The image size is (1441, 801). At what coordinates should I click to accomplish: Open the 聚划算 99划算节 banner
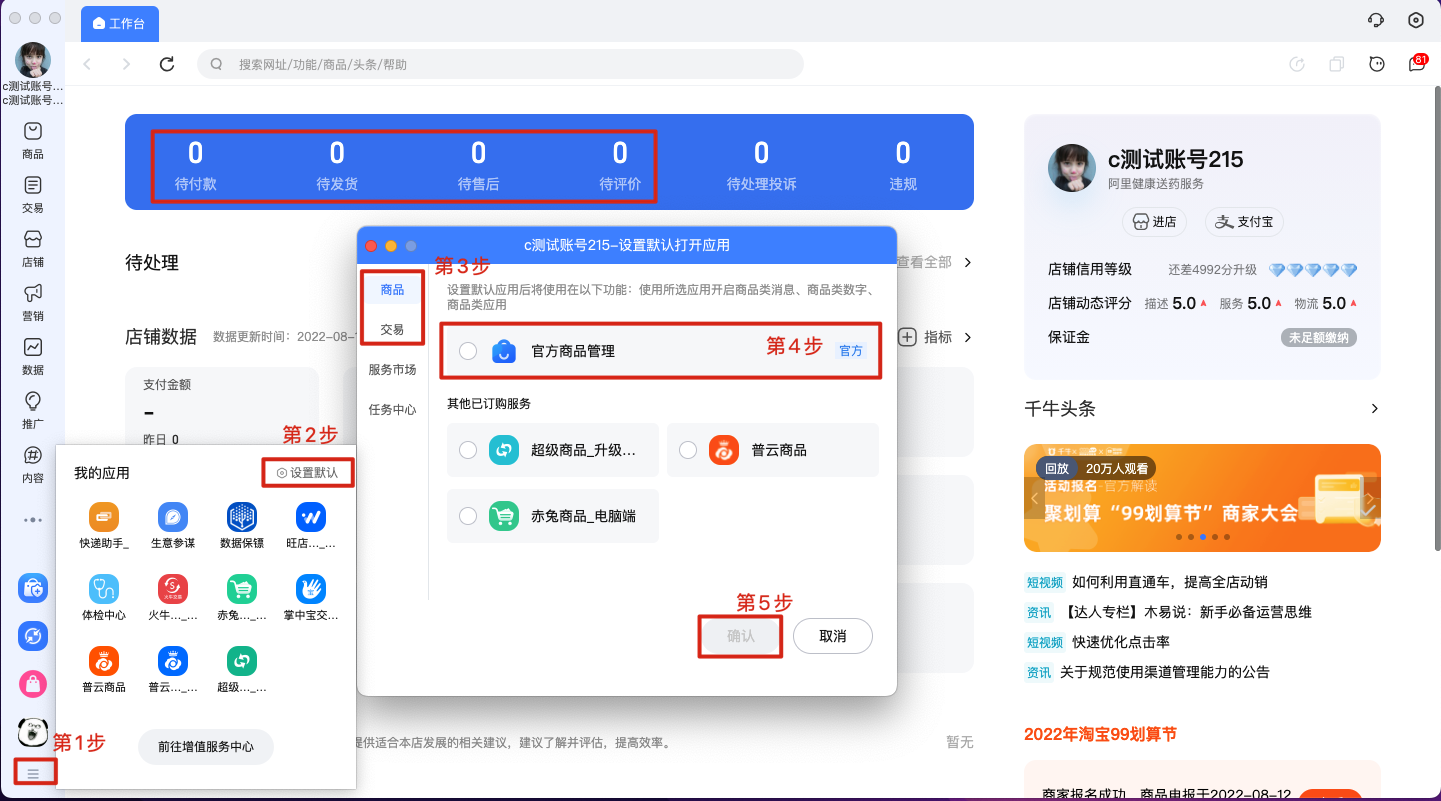[1202, 498]
